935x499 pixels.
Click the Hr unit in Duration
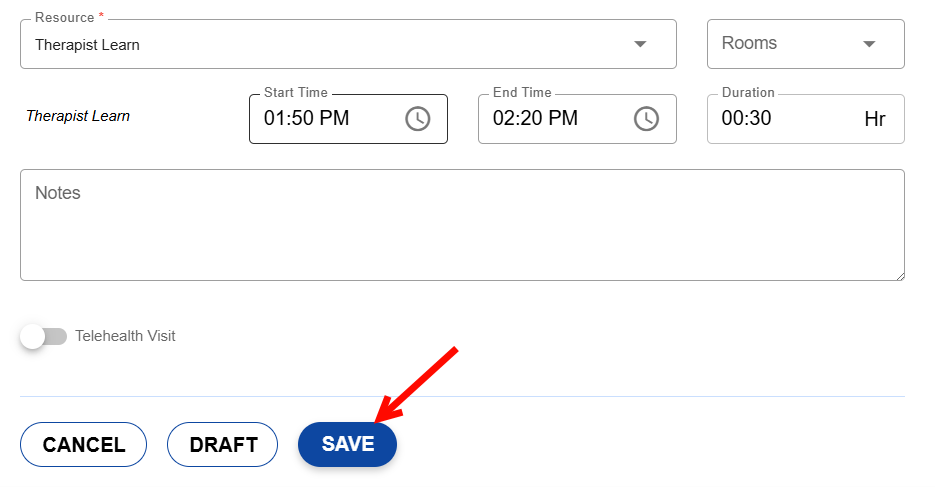pyautogui.click(x=874, y=119)
